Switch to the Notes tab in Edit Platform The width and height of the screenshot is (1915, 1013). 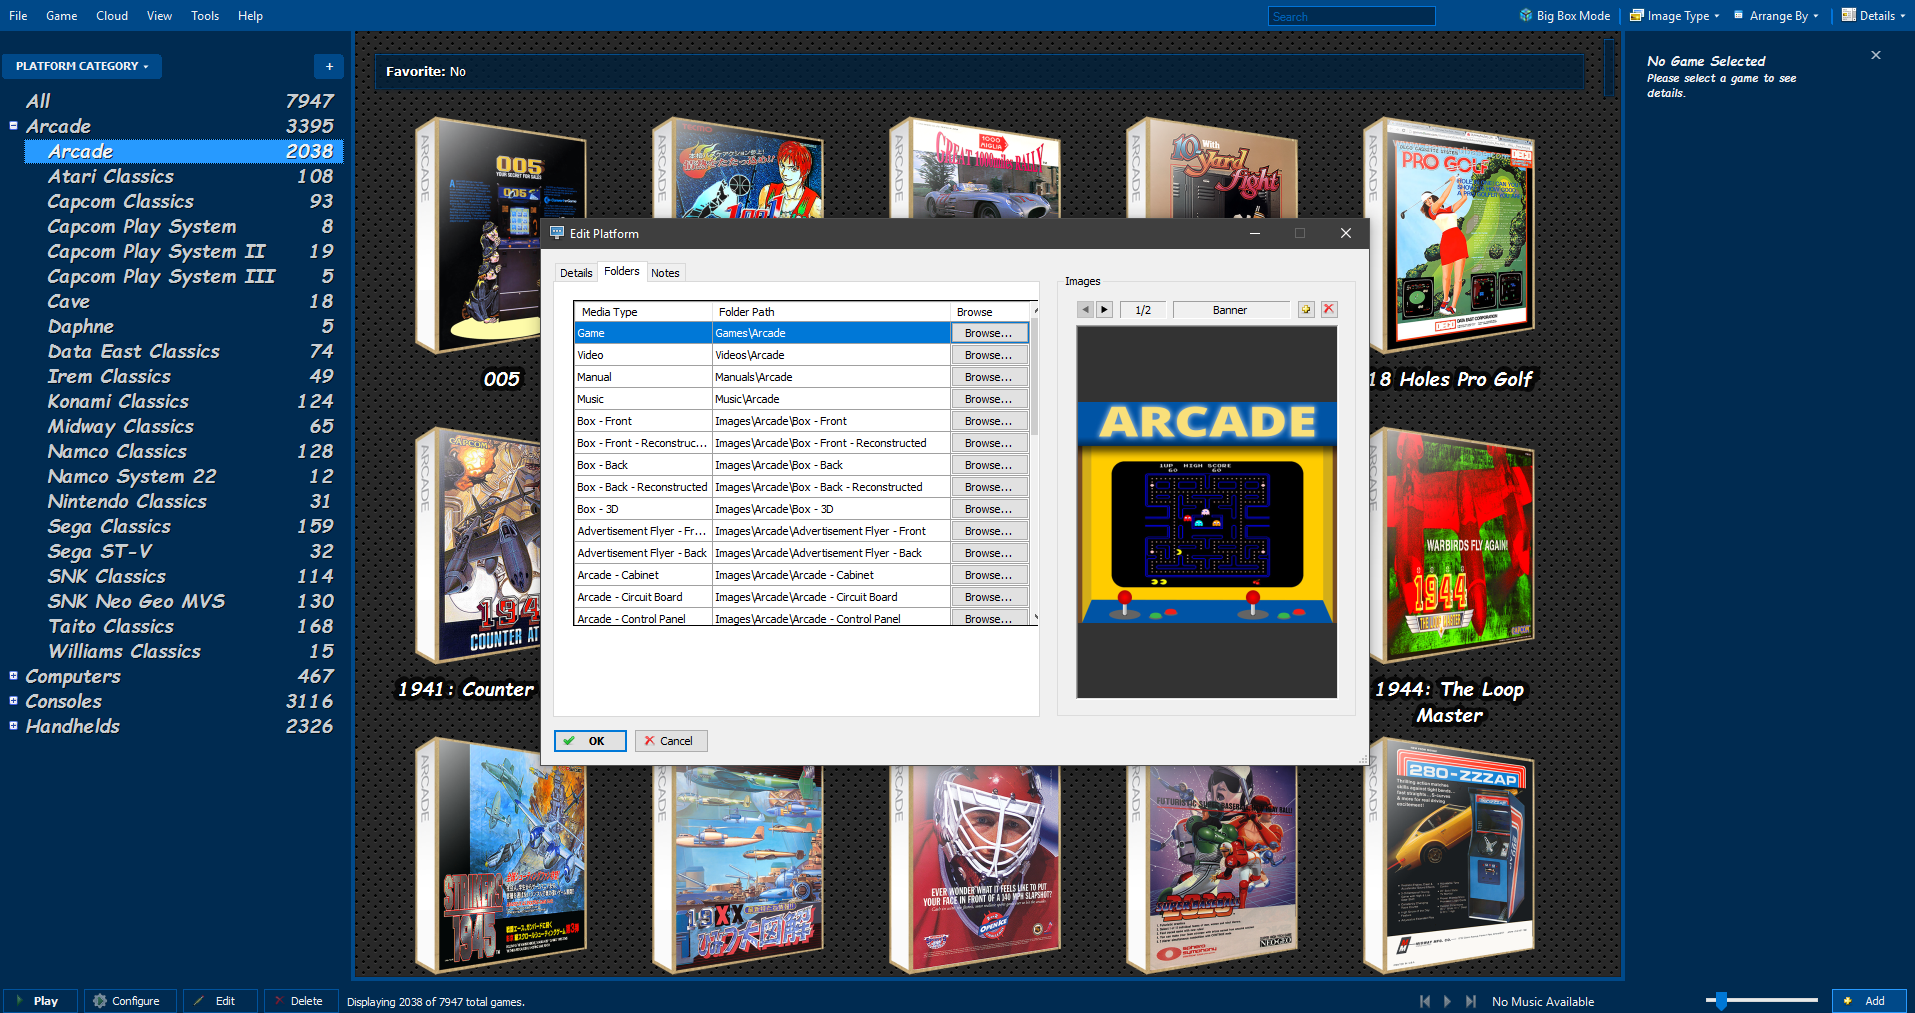665,273
